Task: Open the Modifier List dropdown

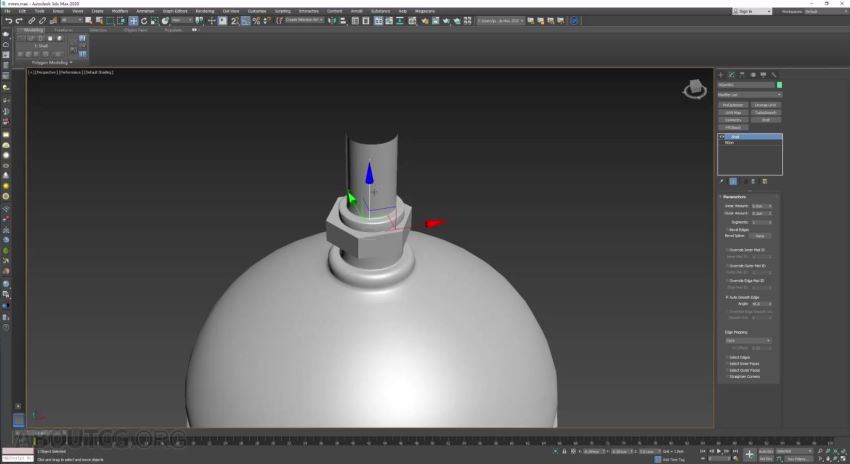Action: [750, 95]
